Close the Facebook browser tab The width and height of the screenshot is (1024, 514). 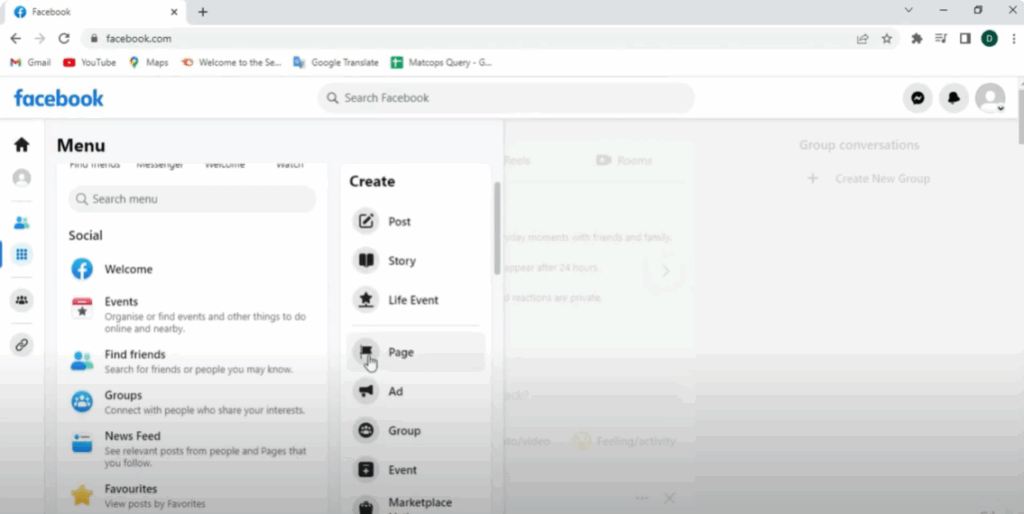pos(174,12)
